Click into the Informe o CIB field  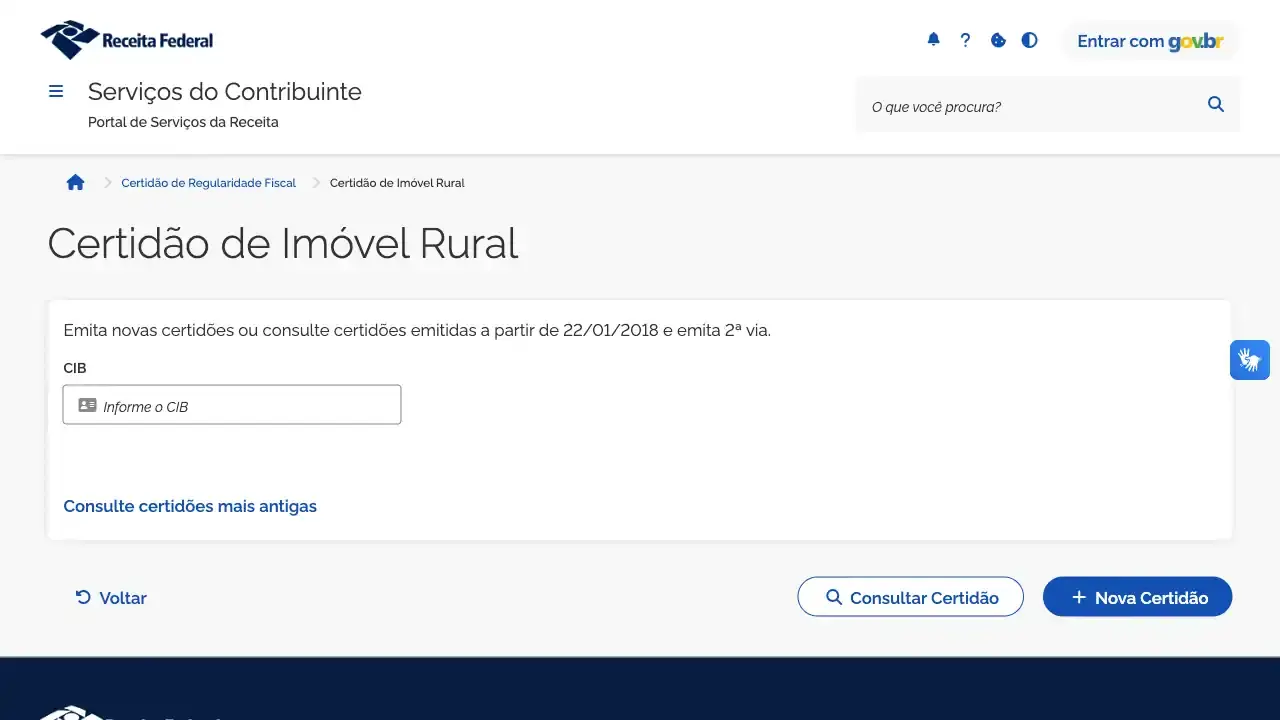click(x=232, y=405)
